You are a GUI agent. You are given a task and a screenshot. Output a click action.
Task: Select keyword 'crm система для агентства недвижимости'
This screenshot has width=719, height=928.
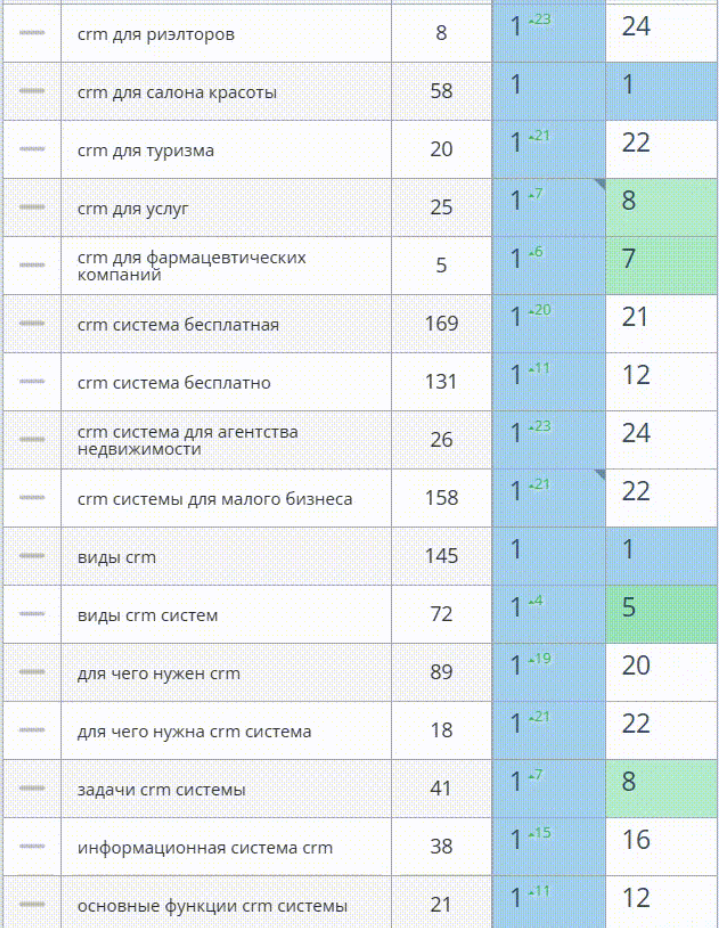pyautogui.click(x=187, y=440)
